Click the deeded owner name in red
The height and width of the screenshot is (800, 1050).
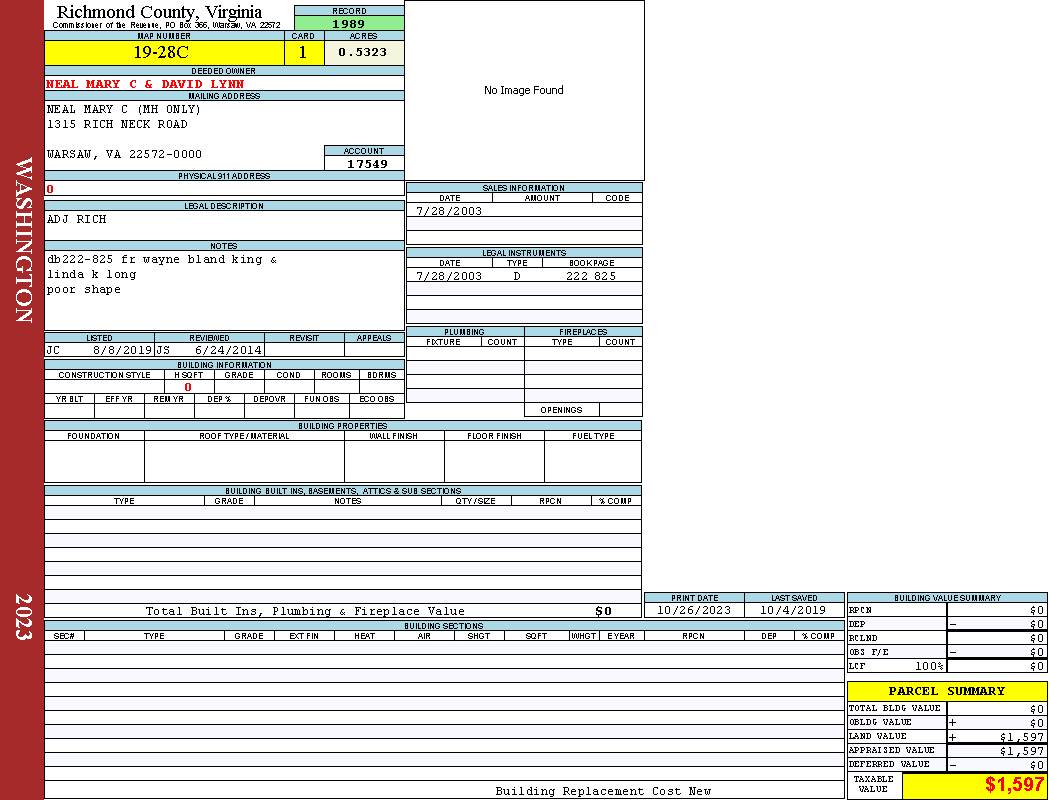145,84
